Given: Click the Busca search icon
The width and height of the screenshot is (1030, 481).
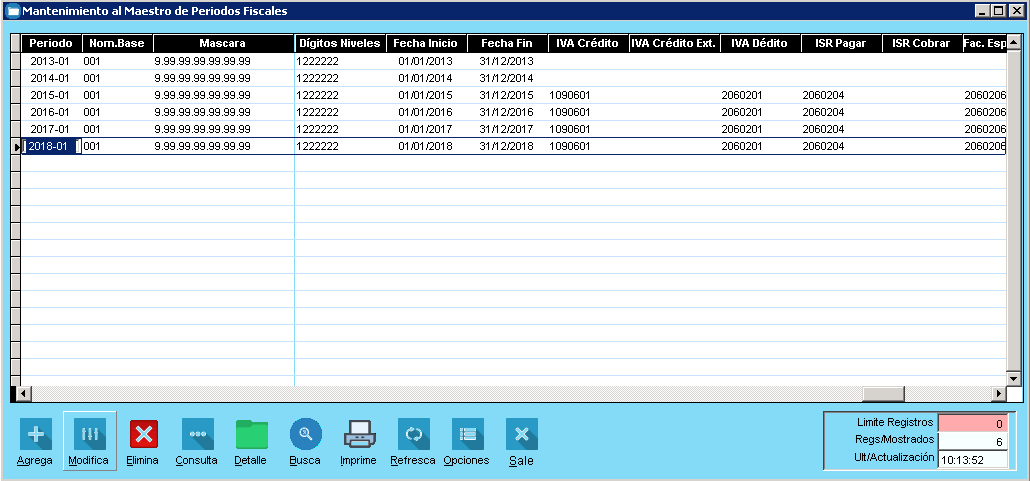Looking at the screenshot, I should point(305,435).
